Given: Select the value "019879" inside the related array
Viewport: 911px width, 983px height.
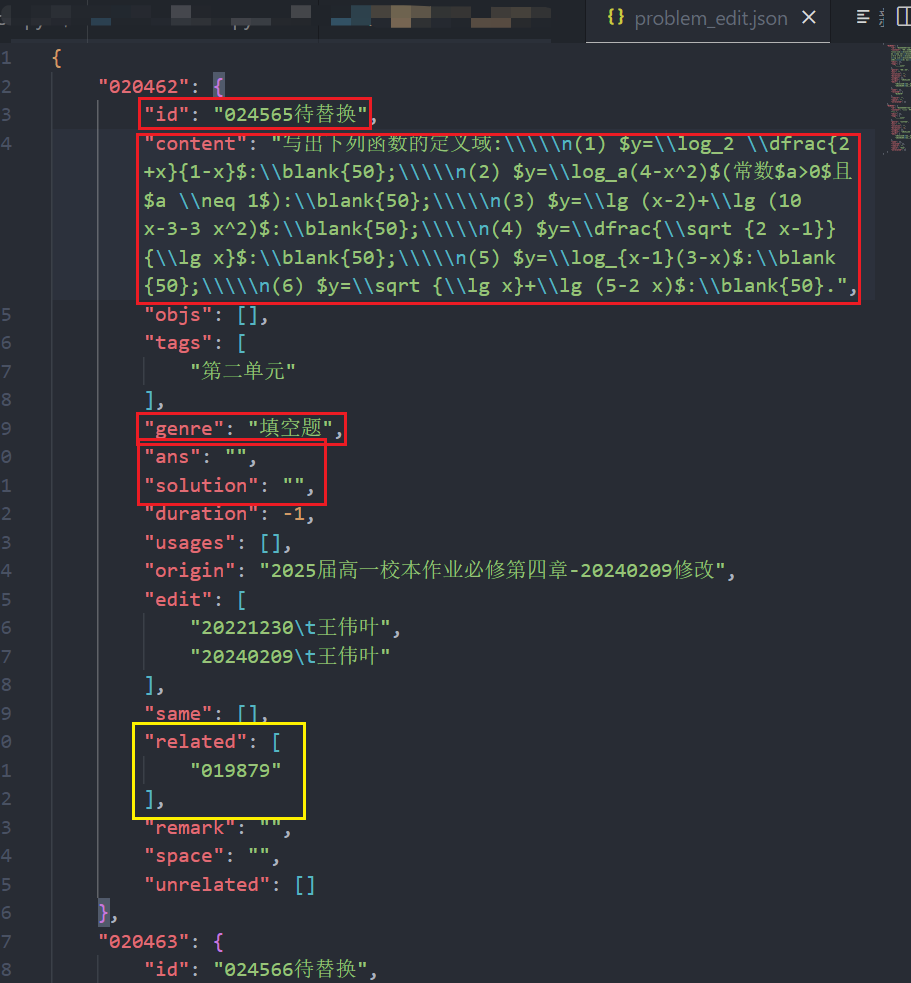Looking at the screenshot, I should tap(237, 770).
